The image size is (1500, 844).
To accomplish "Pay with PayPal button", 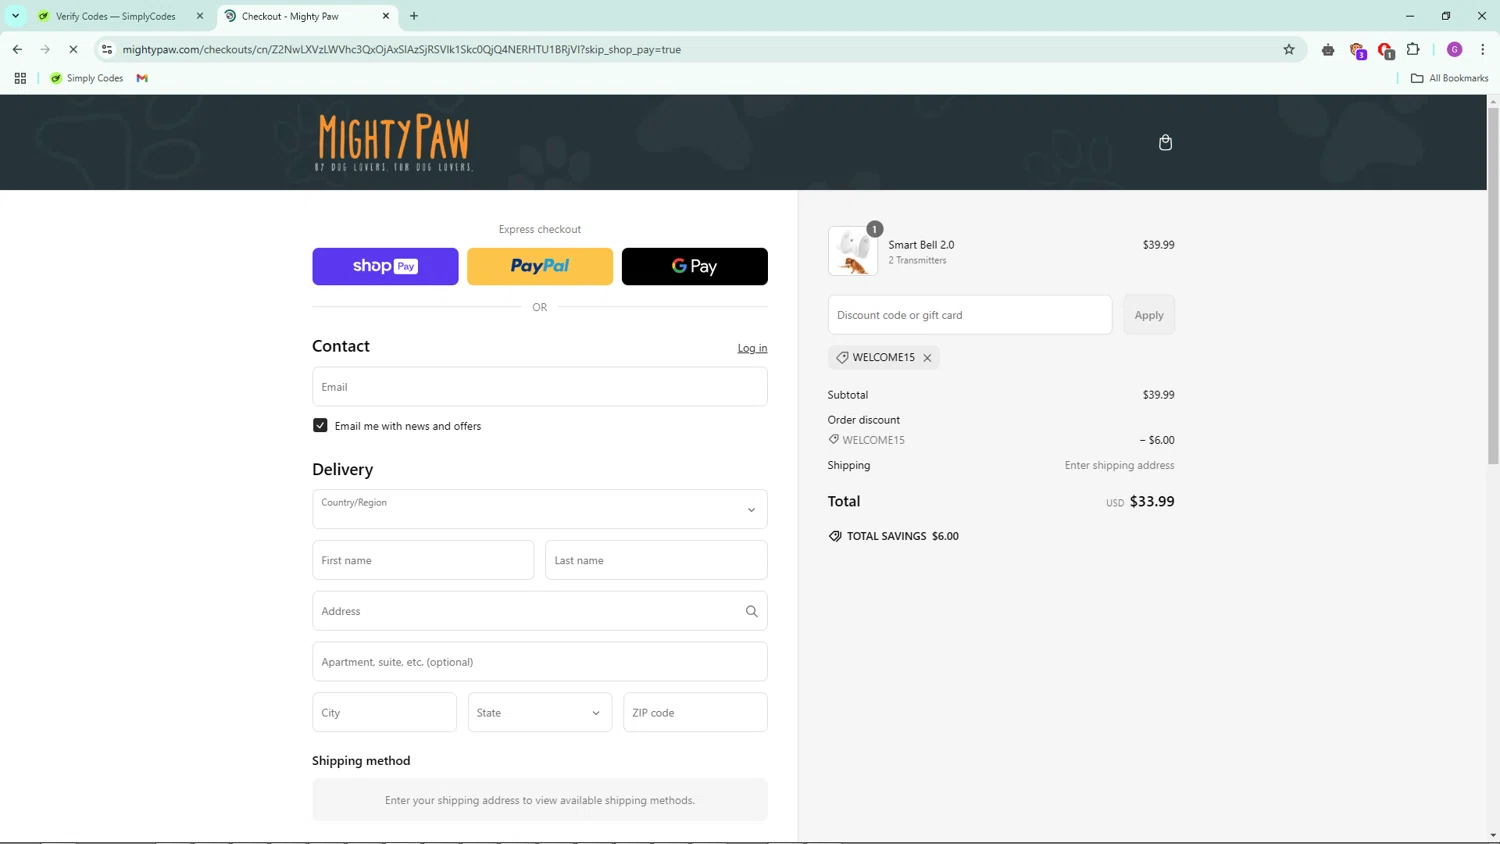I will click(x=540, y=266).
